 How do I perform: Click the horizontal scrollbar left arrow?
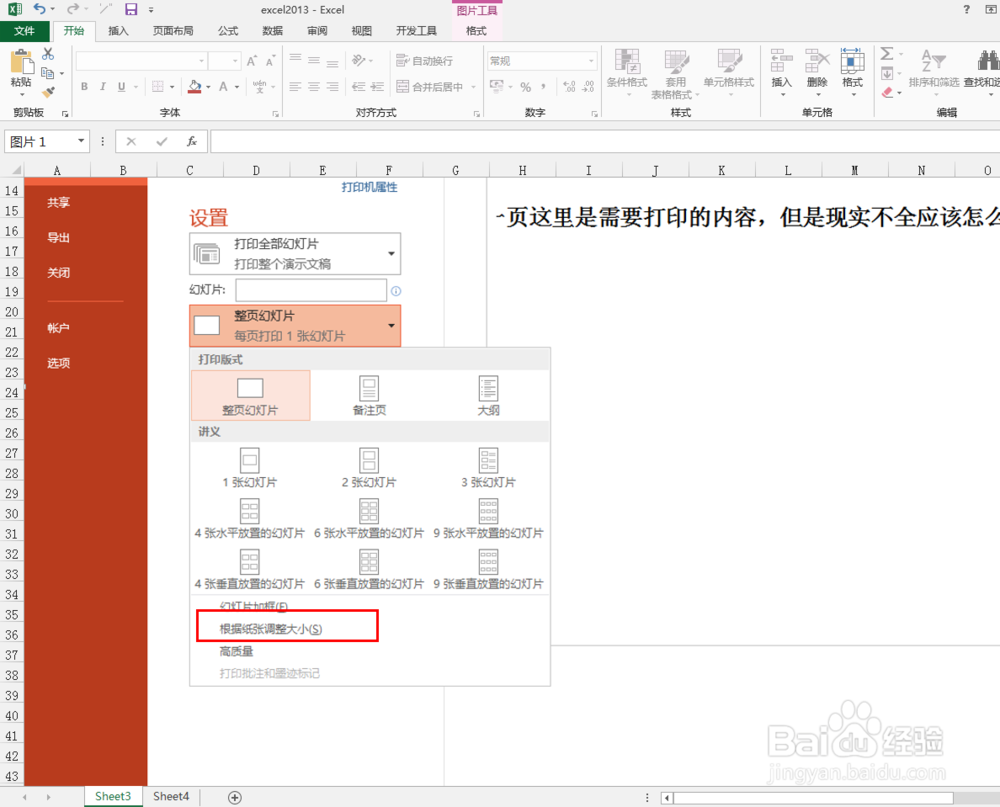pos(668,797)
